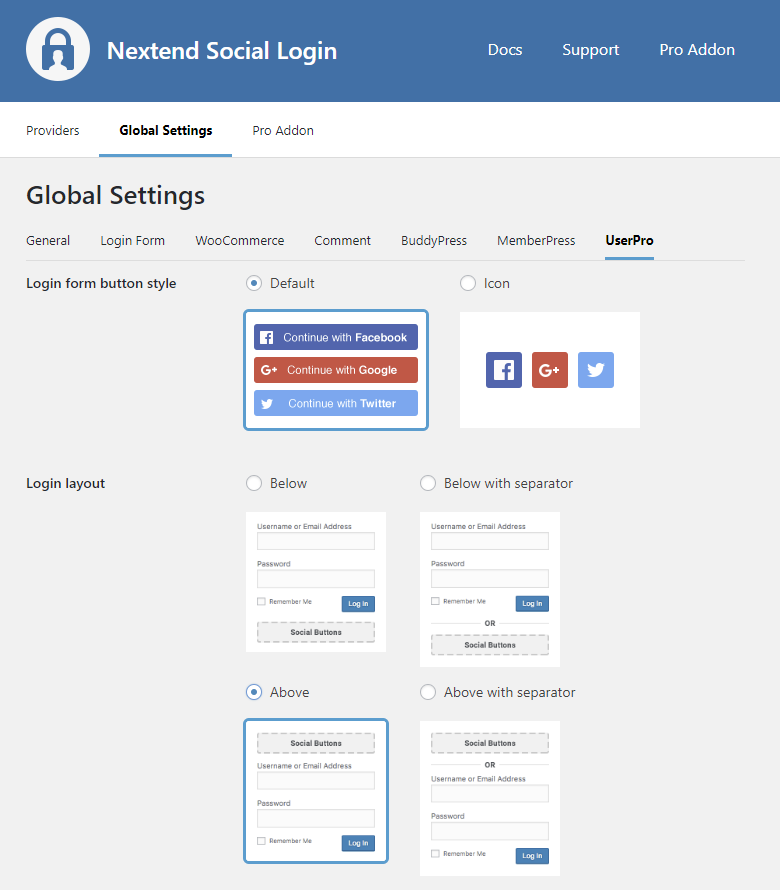
Task: Open the Pro Addon tab below header
Action: coord(283,130)
